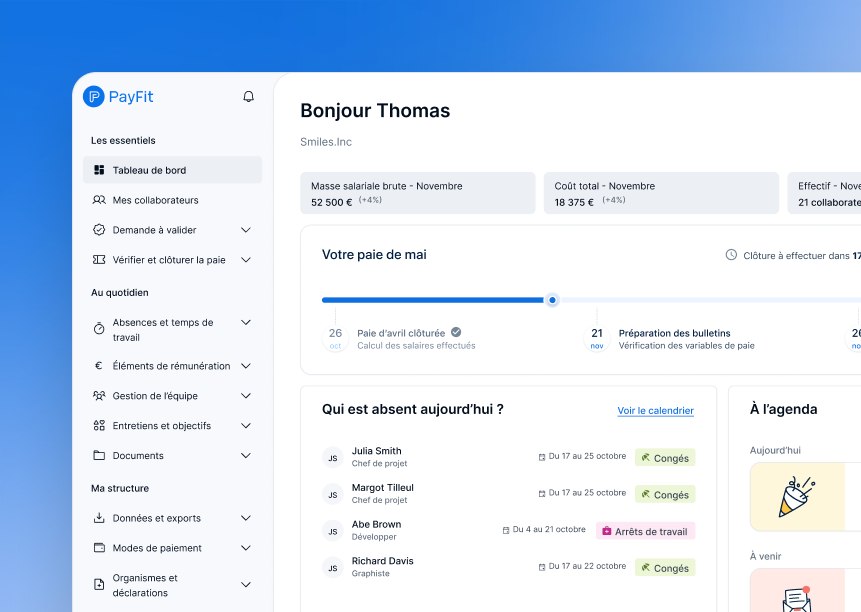Click the Smiles.Inc company name
This screenshot has width=861, height=612.
(326, 142)
